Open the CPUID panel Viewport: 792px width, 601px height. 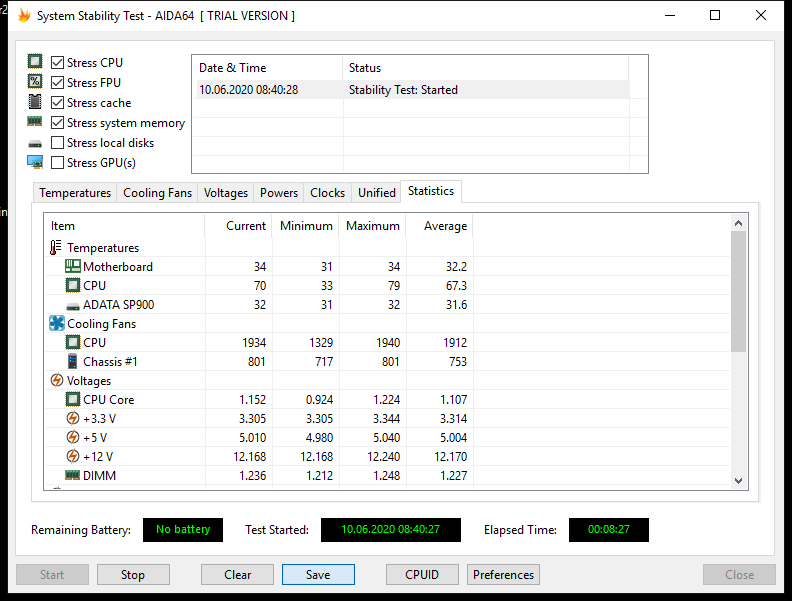tap(422, 575)
